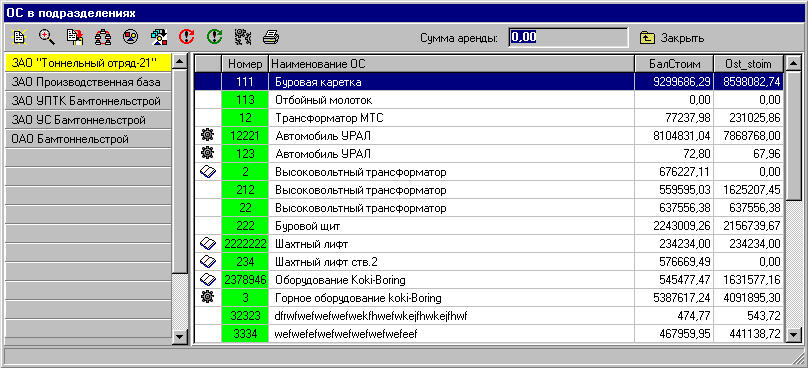This screenshot has width=808, height=368.
Task: Click the Сумма аренды input field
Action: point(568,38)
